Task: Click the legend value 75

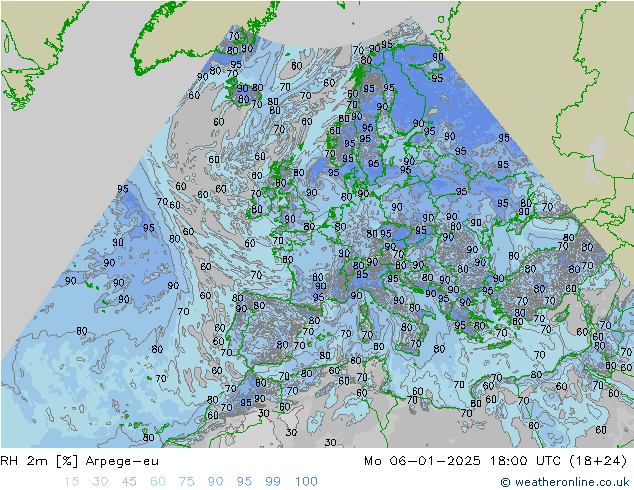Action: (186, 482)
